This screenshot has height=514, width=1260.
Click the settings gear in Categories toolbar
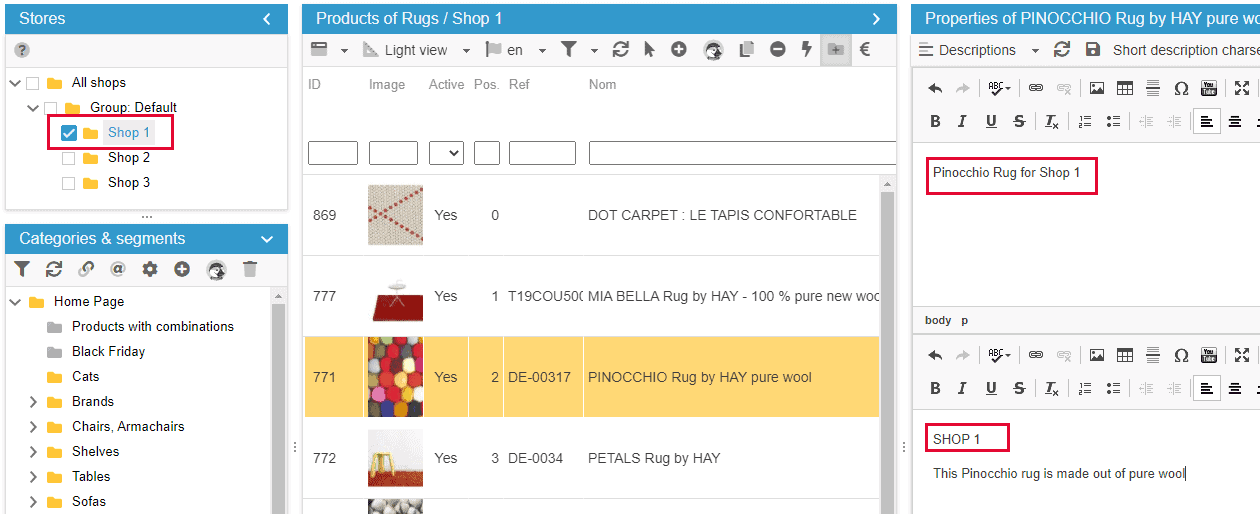point(150,269)
